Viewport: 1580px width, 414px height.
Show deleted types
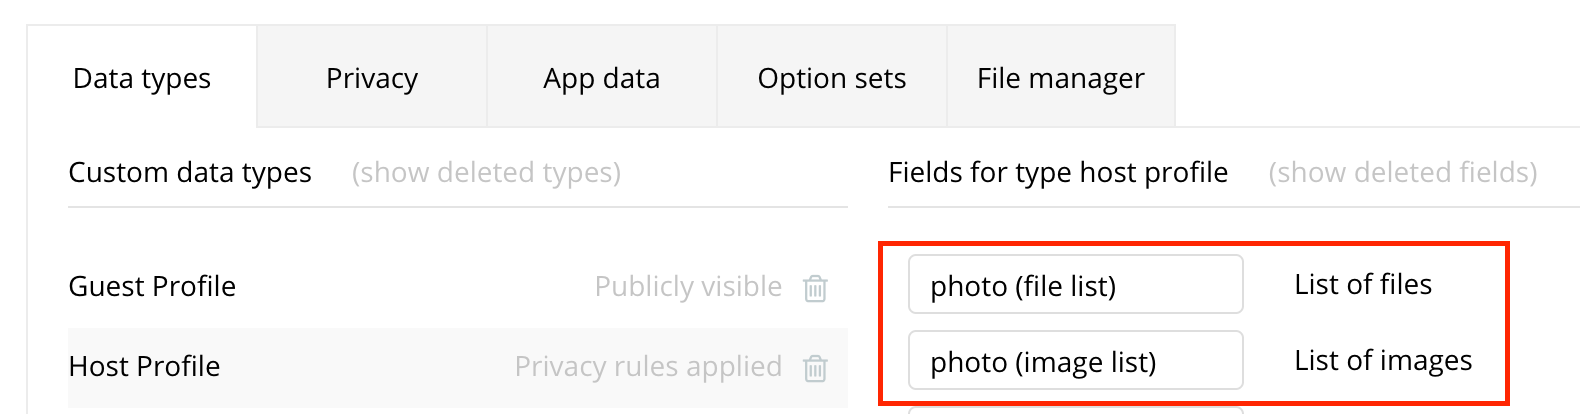486,172
